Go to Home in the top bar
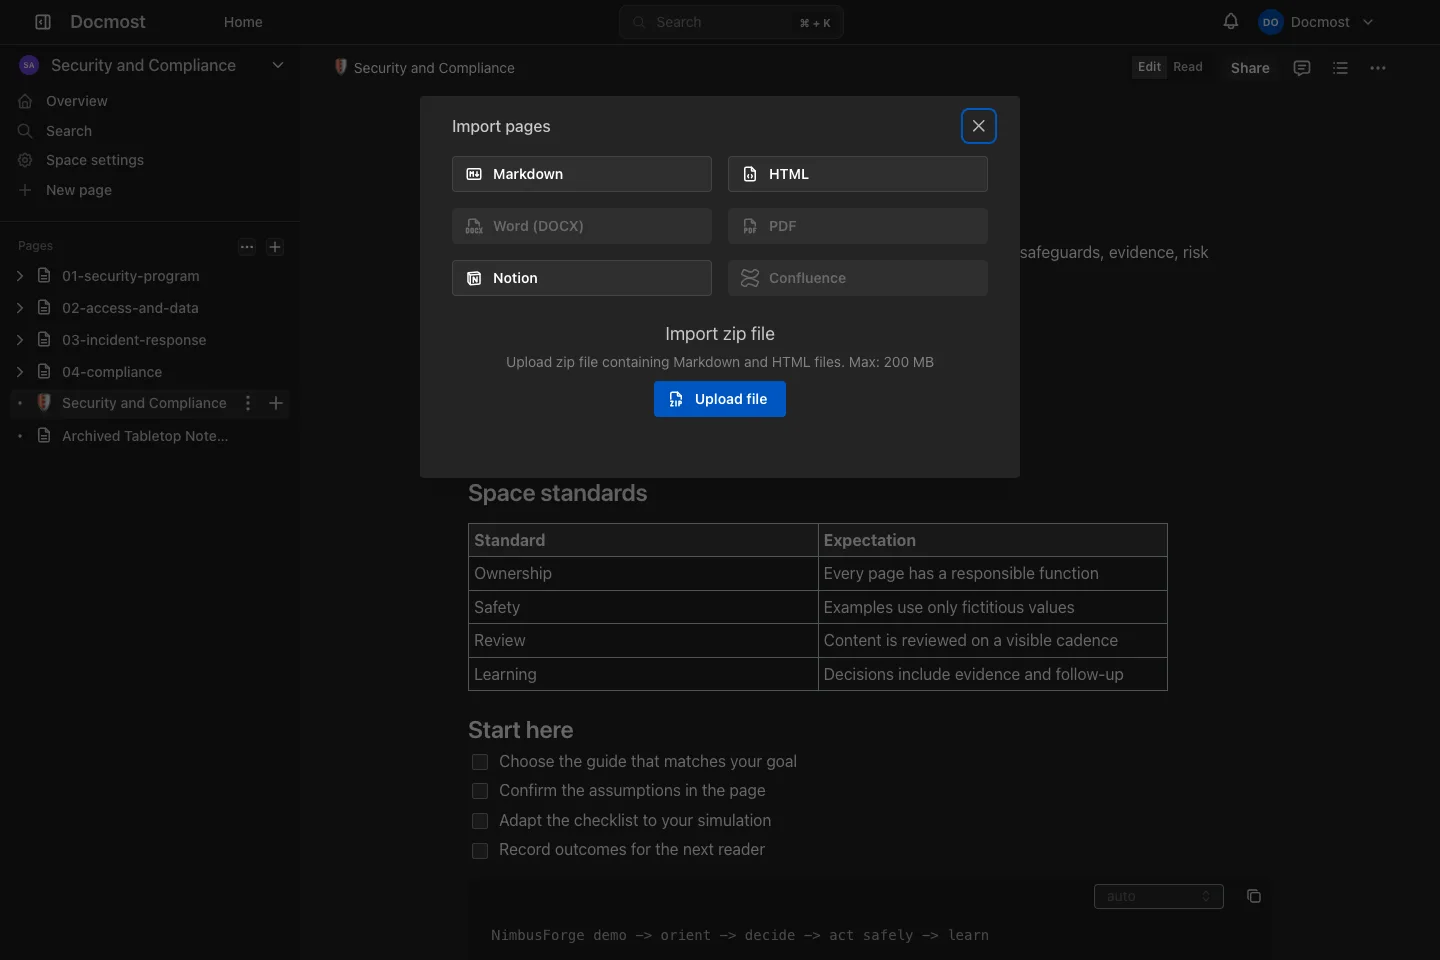The image size is (1440, 960). point(243,22)
